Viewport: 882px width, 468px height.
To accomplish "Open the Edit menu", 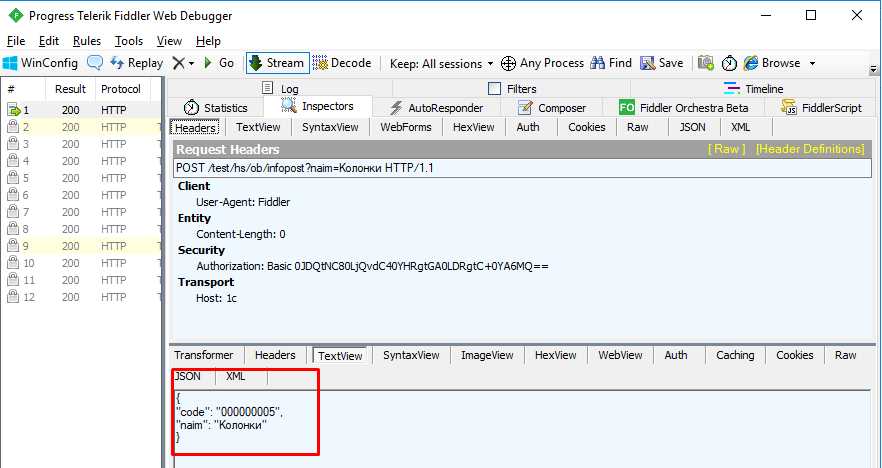I will 49,41.
